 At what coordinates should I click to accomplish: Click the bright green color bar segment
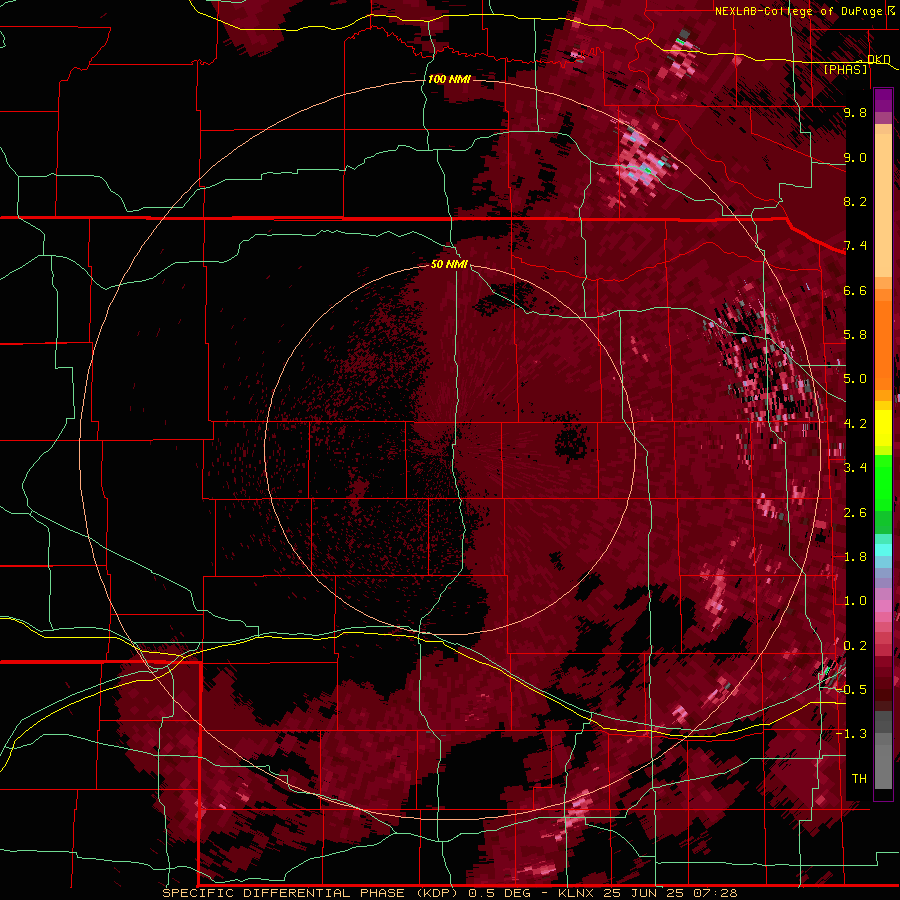pos(883,482)
